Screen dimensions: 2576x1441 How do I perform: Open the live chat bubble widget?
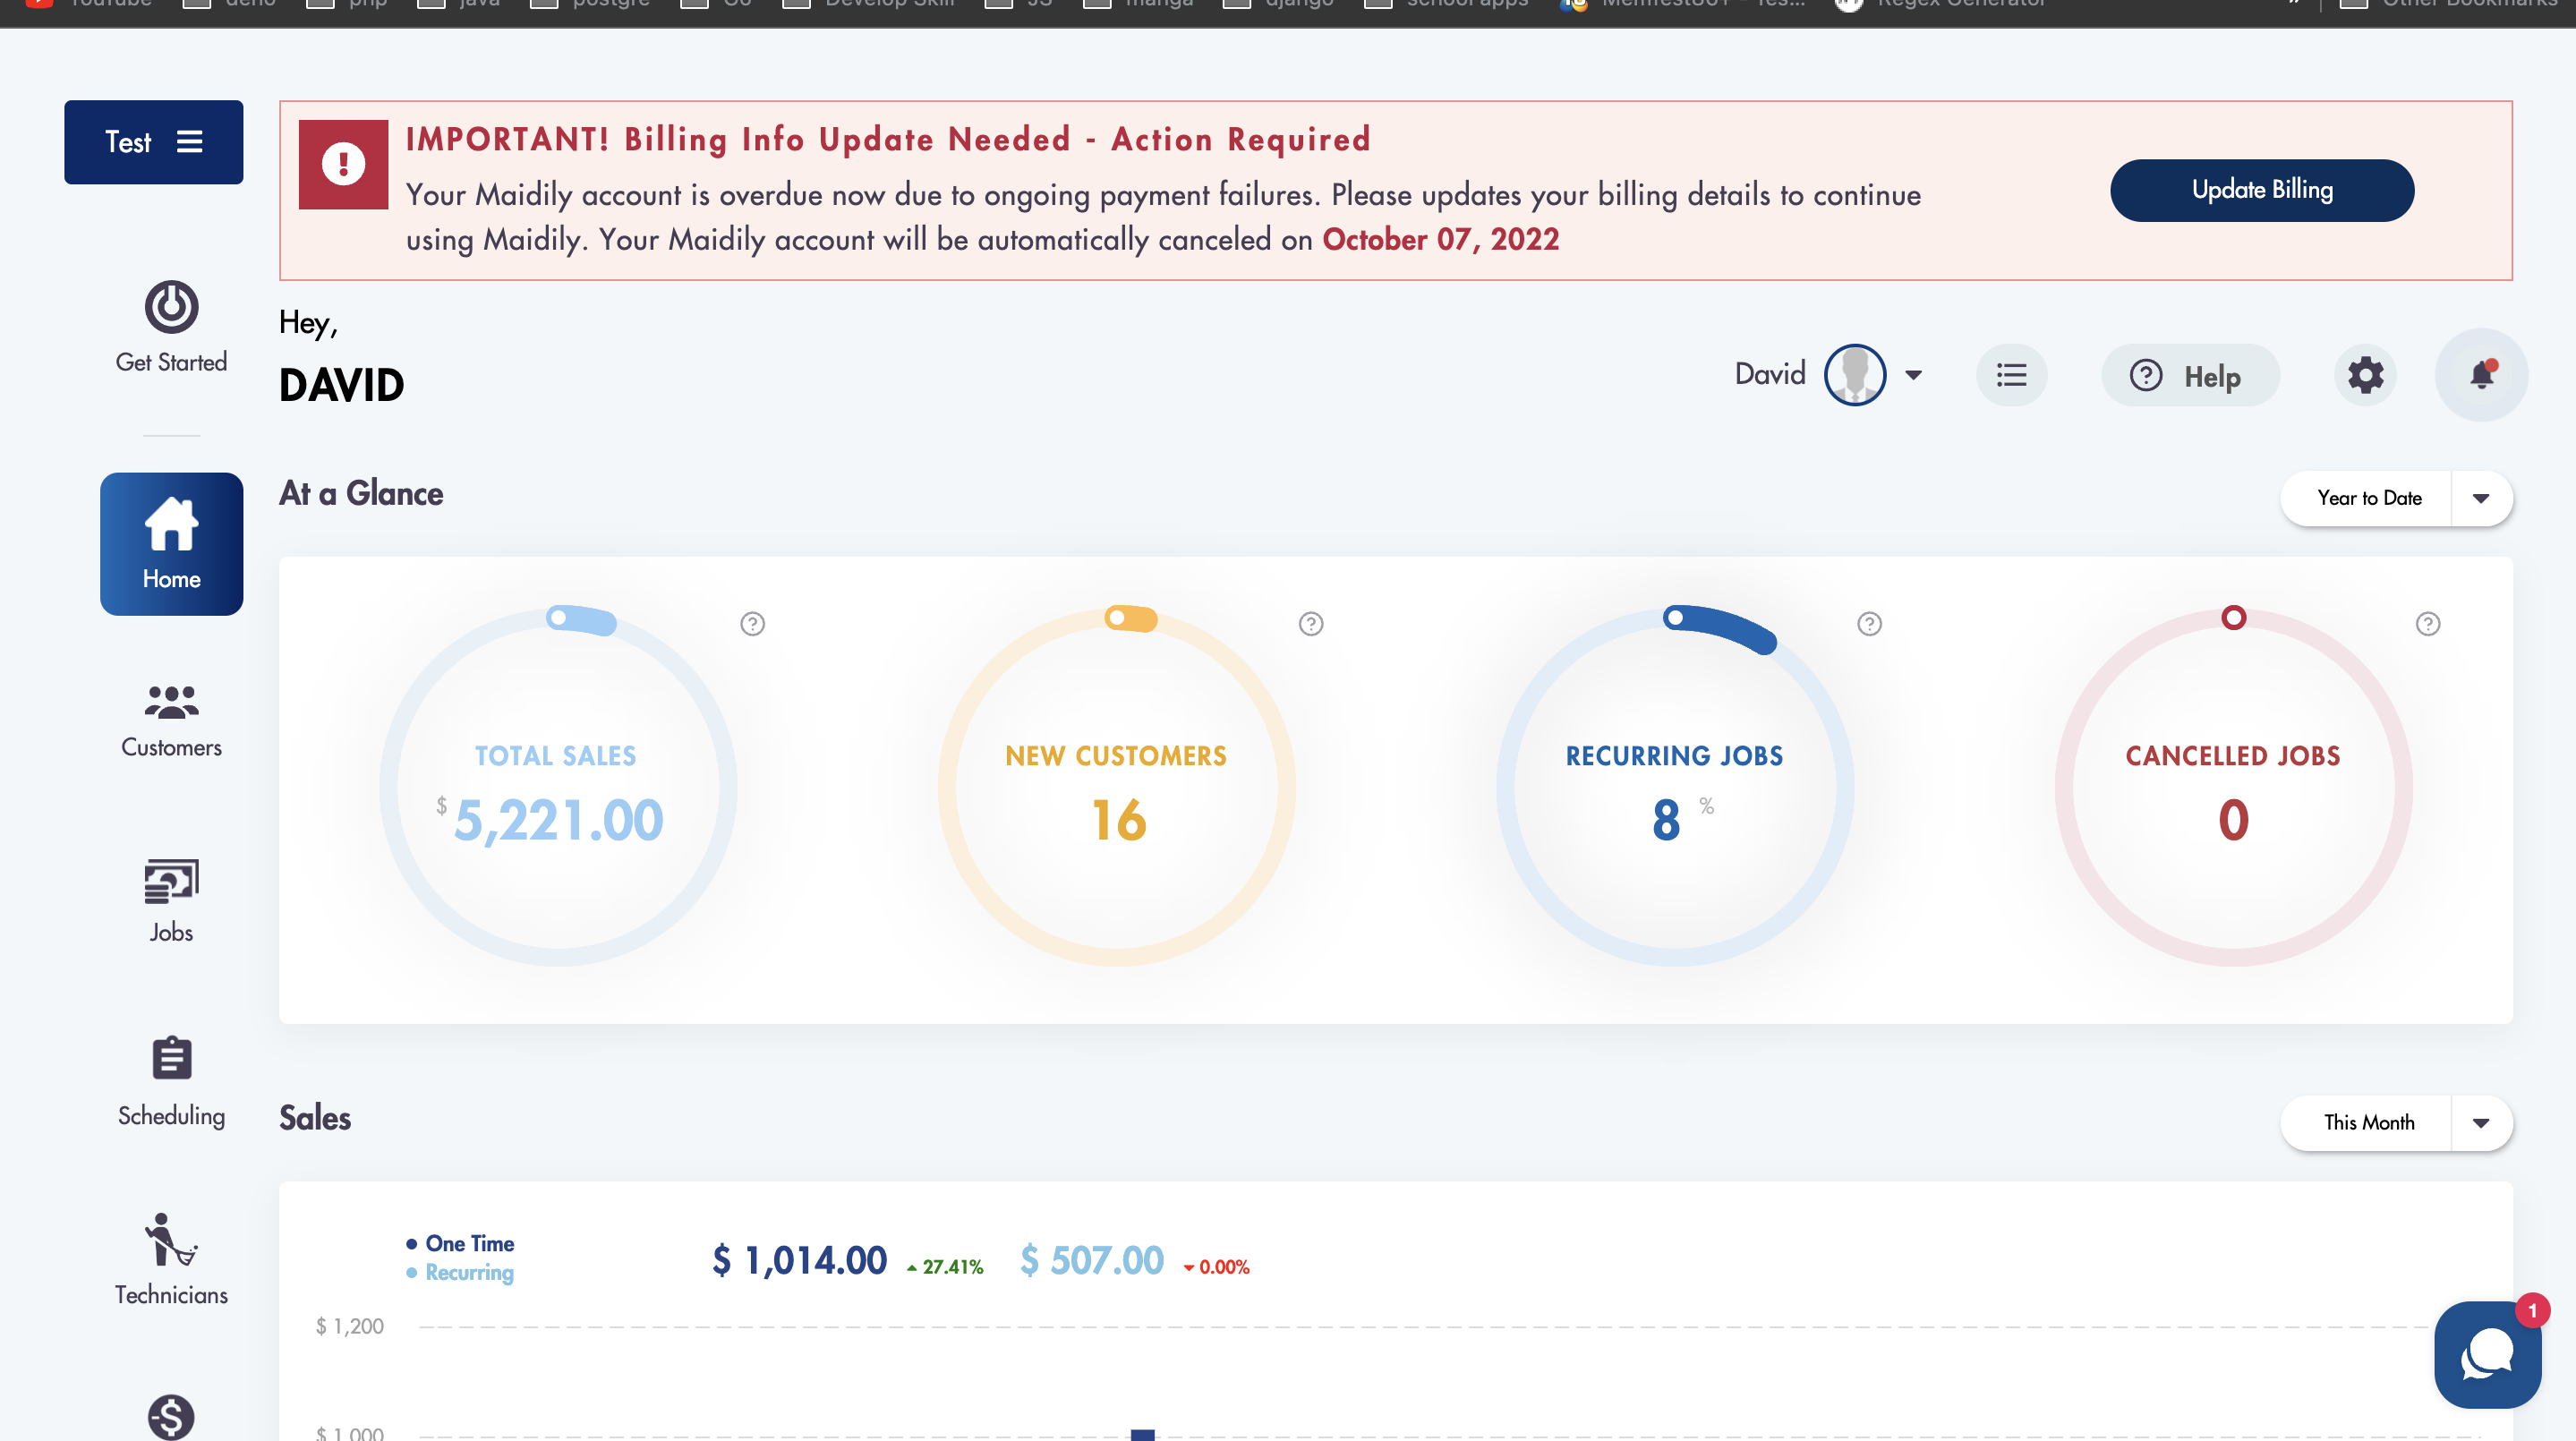[x=2487, y=1355]
